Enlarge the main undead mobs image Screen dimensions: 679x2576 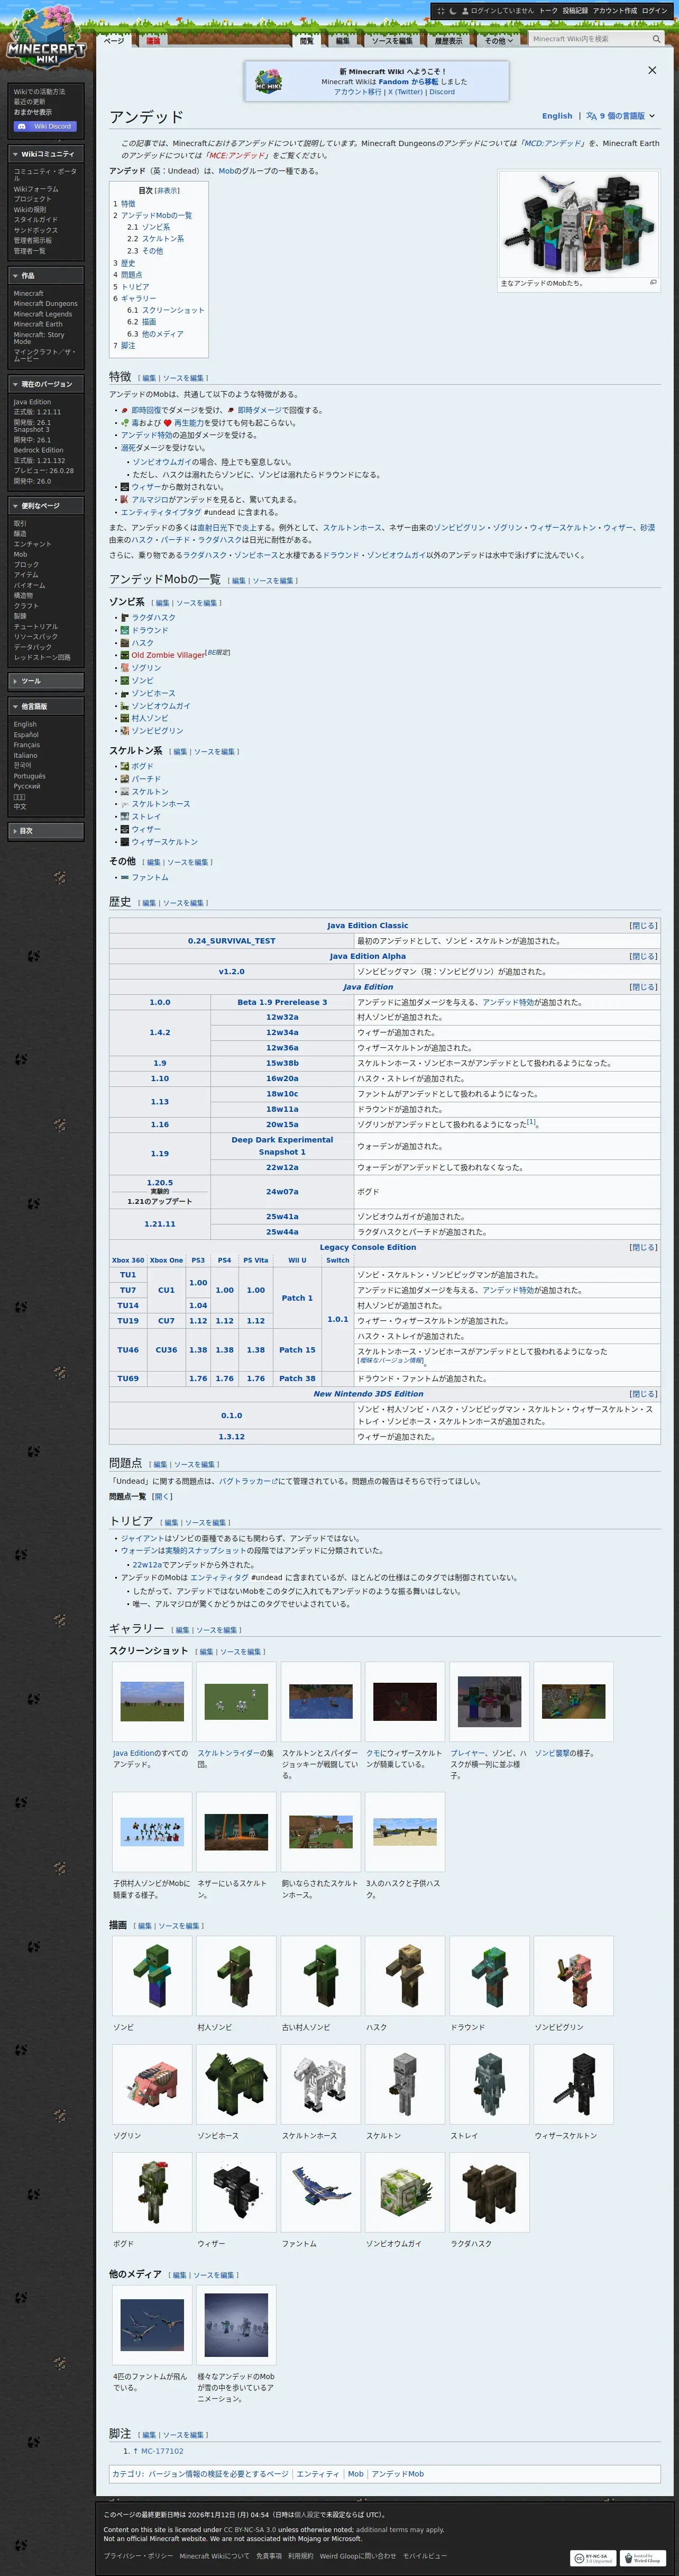click(x=653, y=283)
